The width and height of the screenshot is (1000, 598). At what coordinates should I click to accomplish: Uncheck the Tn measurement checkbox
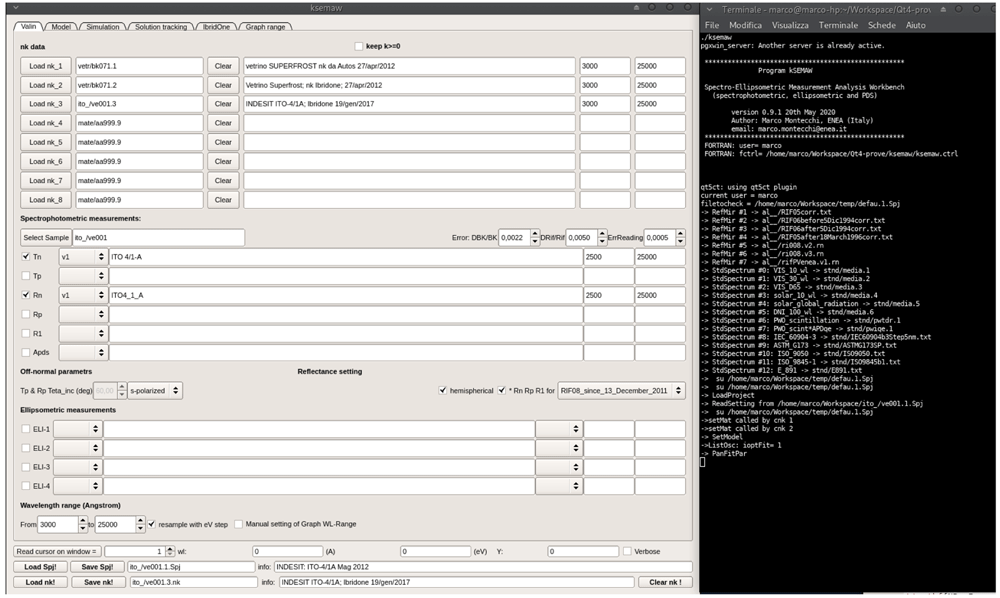(26, 257)
